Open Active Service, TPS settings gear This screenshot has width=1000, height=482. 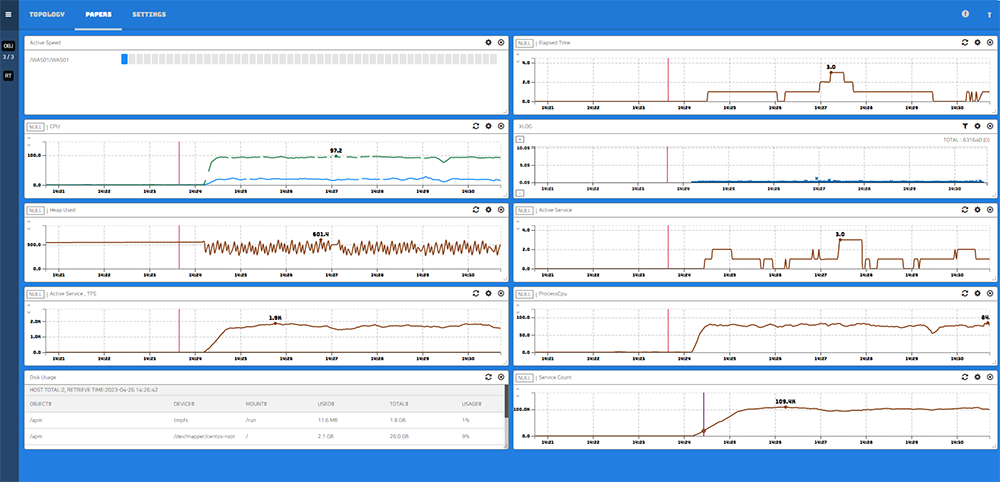(x=489, y=293)
